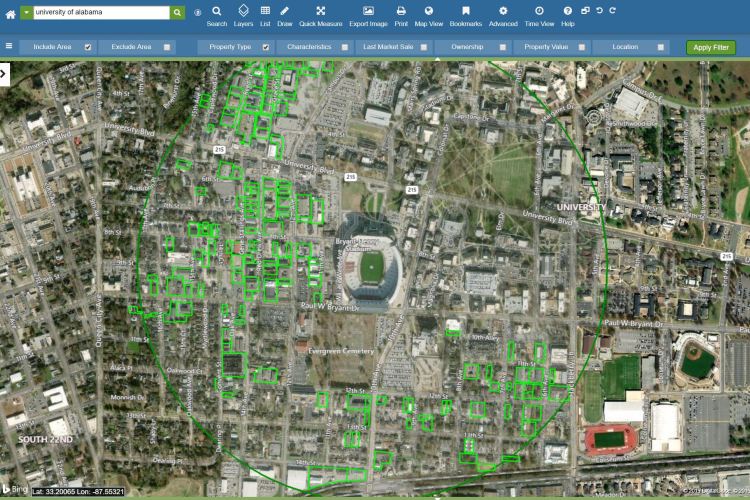Tick the Location filter checkbox
750x500 pixels.
661,47
